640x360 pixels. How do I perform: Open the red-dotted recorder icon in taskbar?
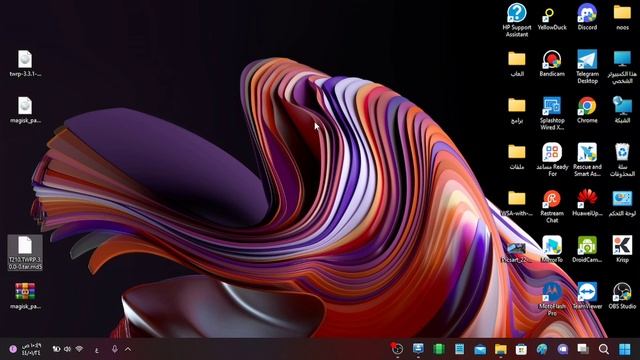click(397, 349)
